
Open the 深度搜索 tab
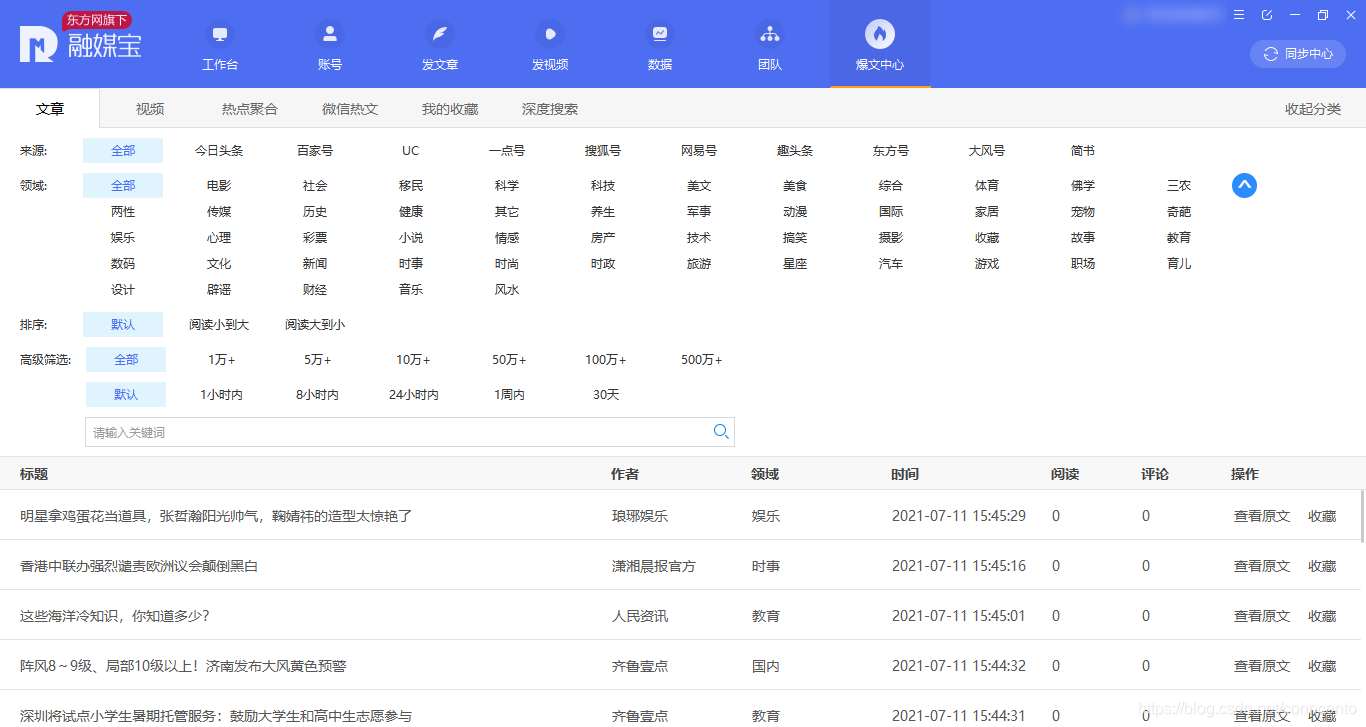[x=550, y=109]
